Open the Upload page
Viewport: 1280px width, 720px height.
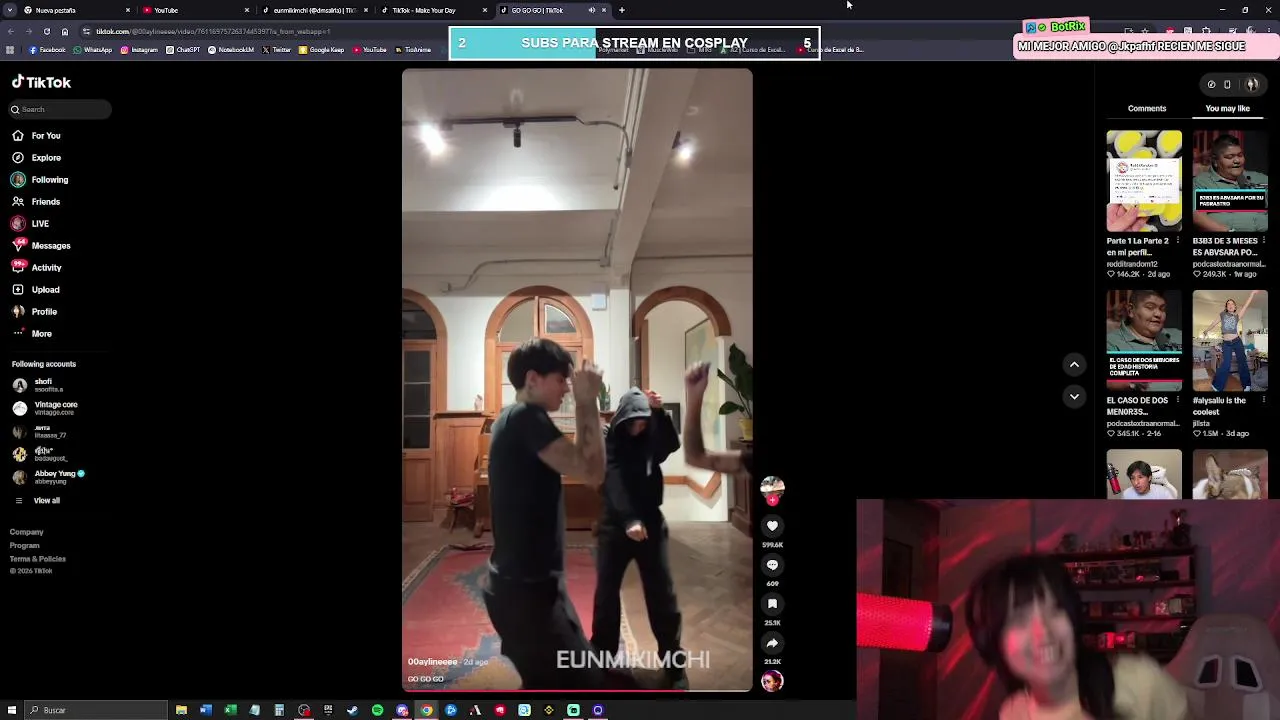(36, 290)
